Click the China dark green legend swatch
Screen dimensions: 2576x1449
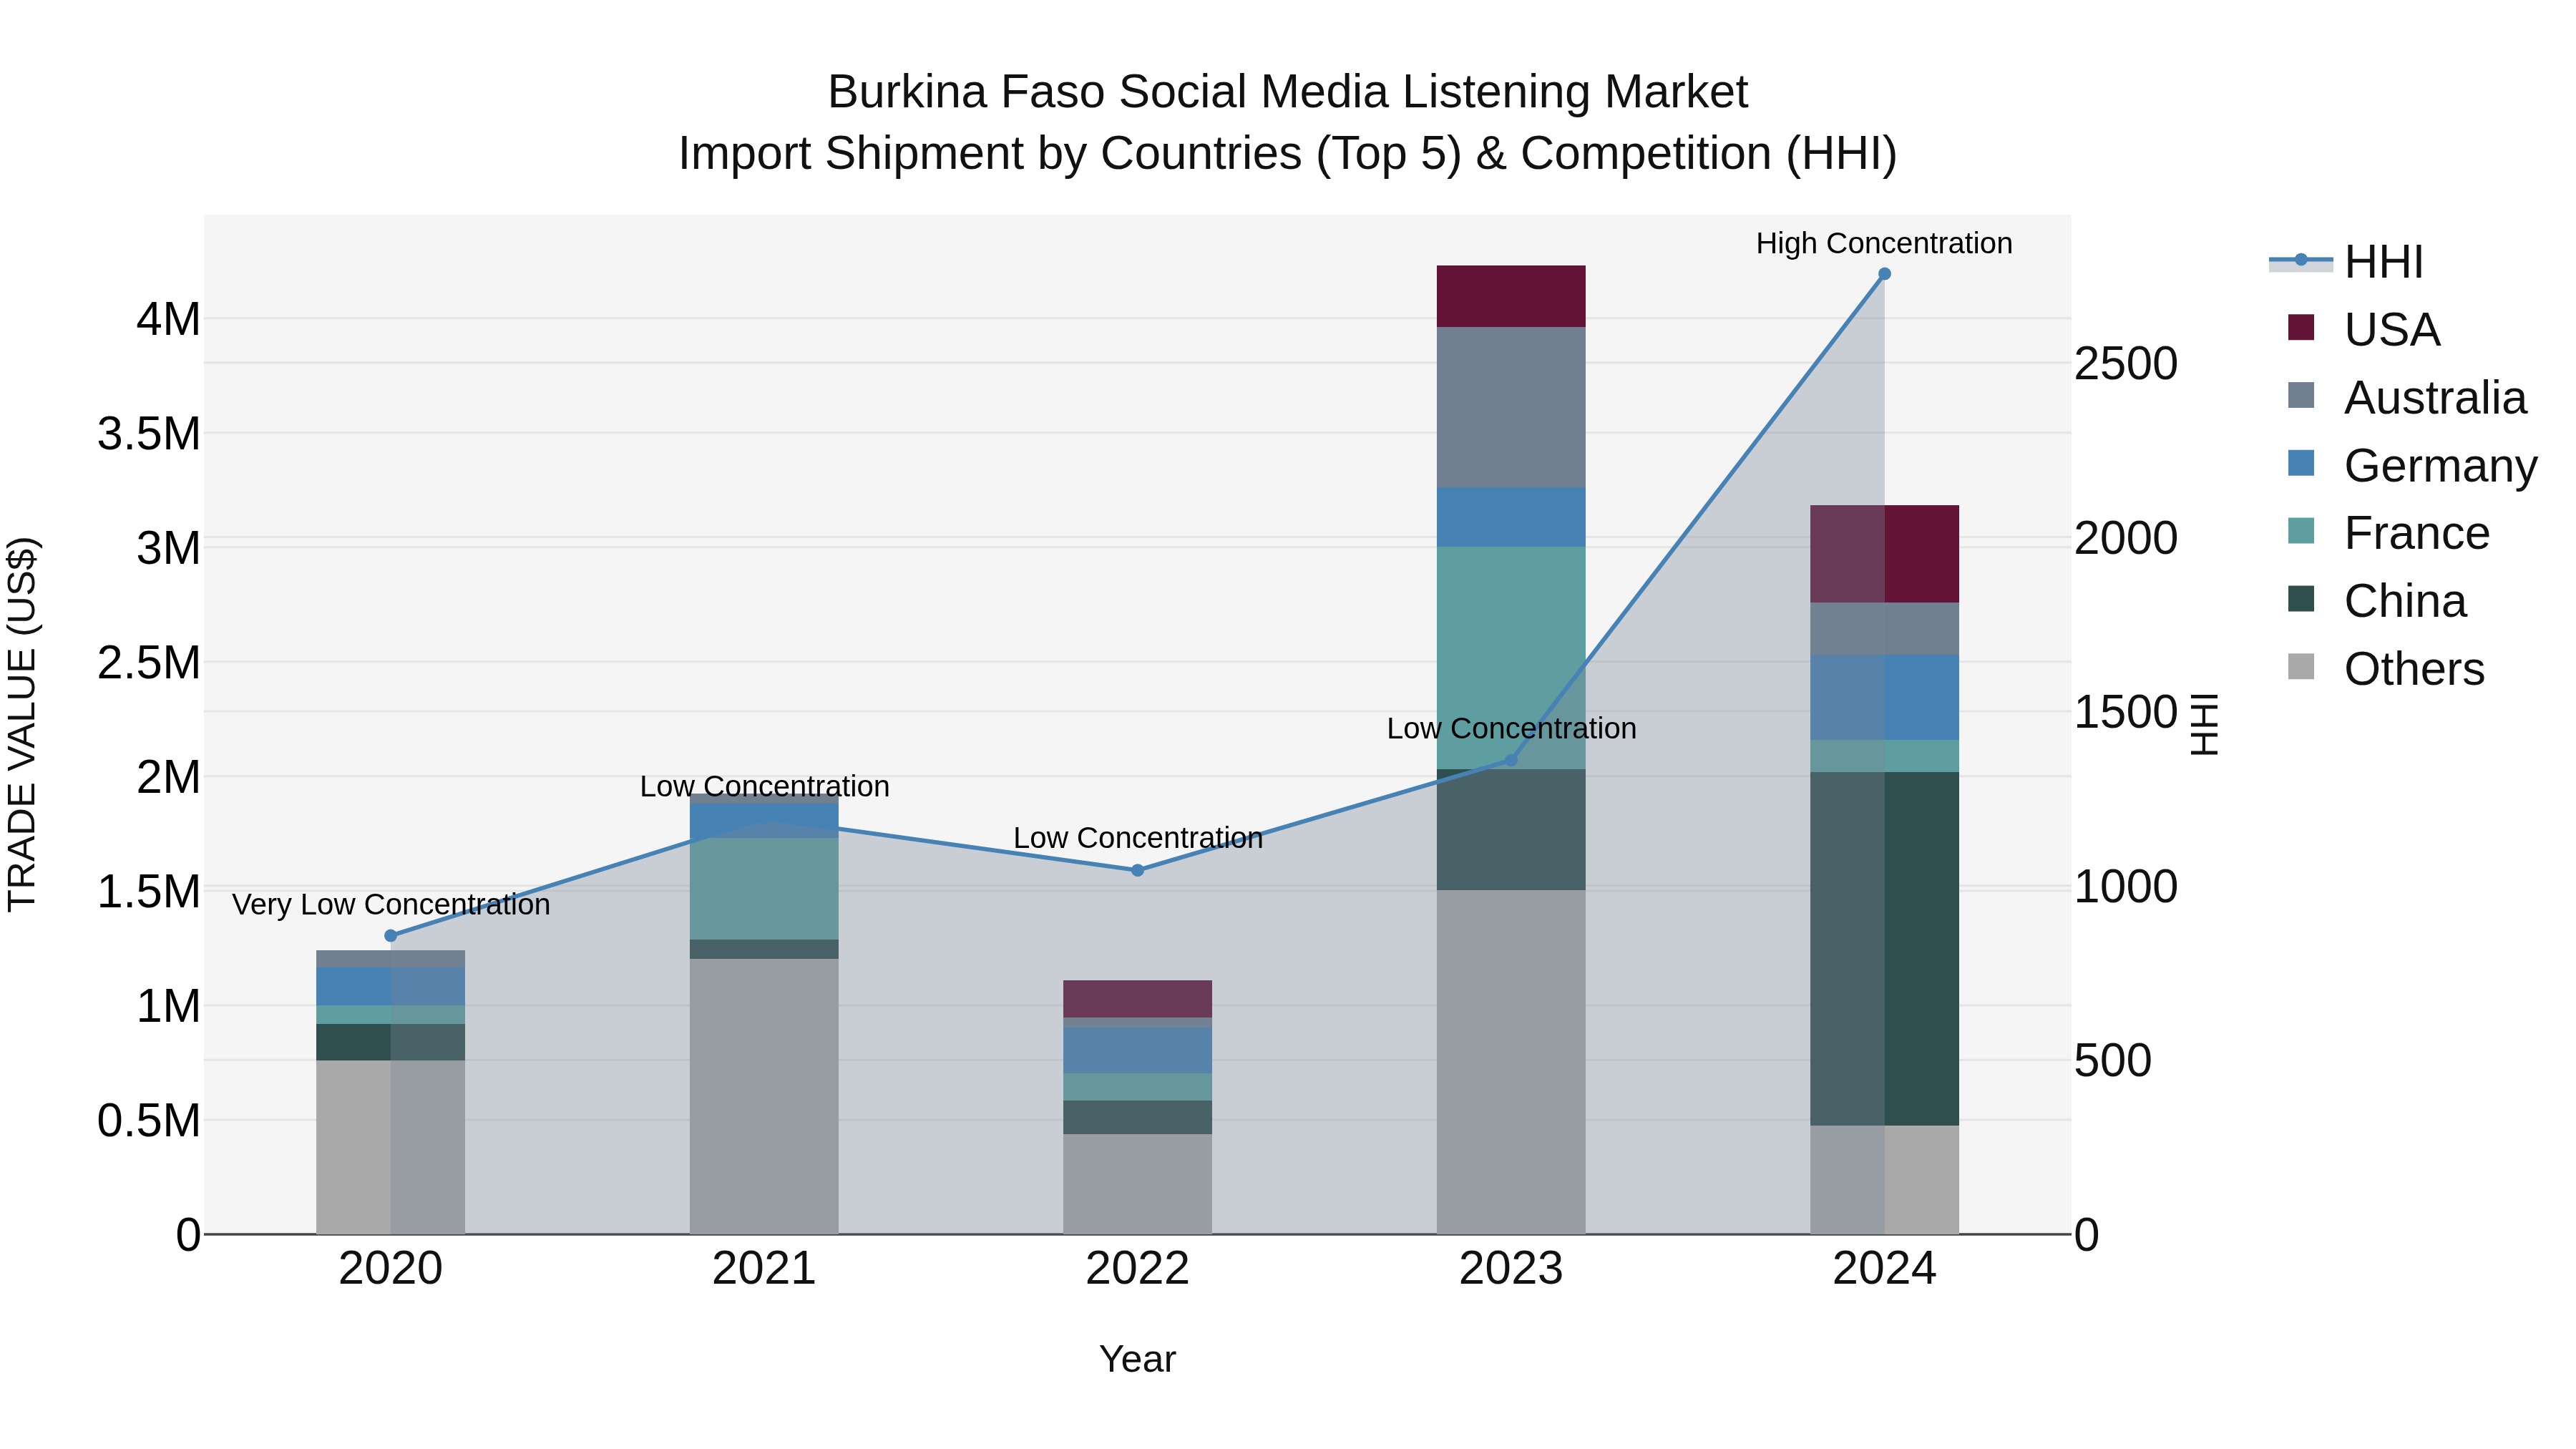(2301, 599)
